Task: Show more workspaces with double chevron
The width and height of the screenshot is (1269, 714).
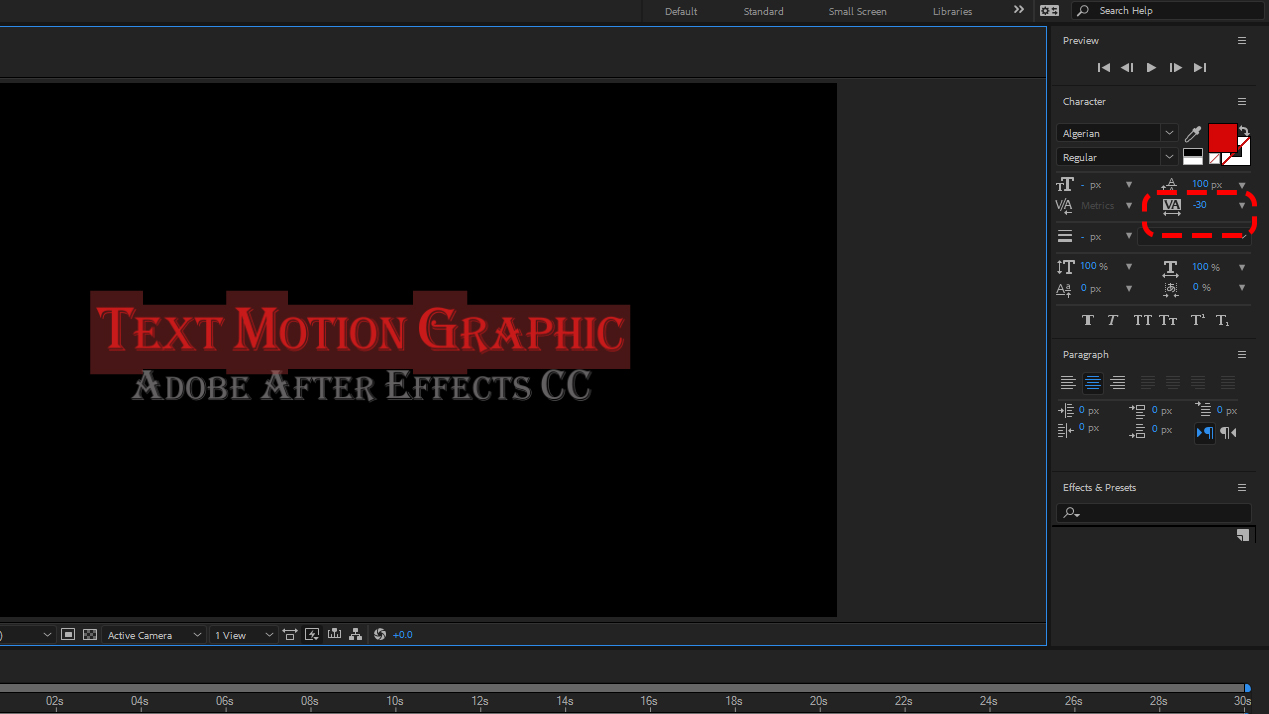Action: click(1018, 10)
